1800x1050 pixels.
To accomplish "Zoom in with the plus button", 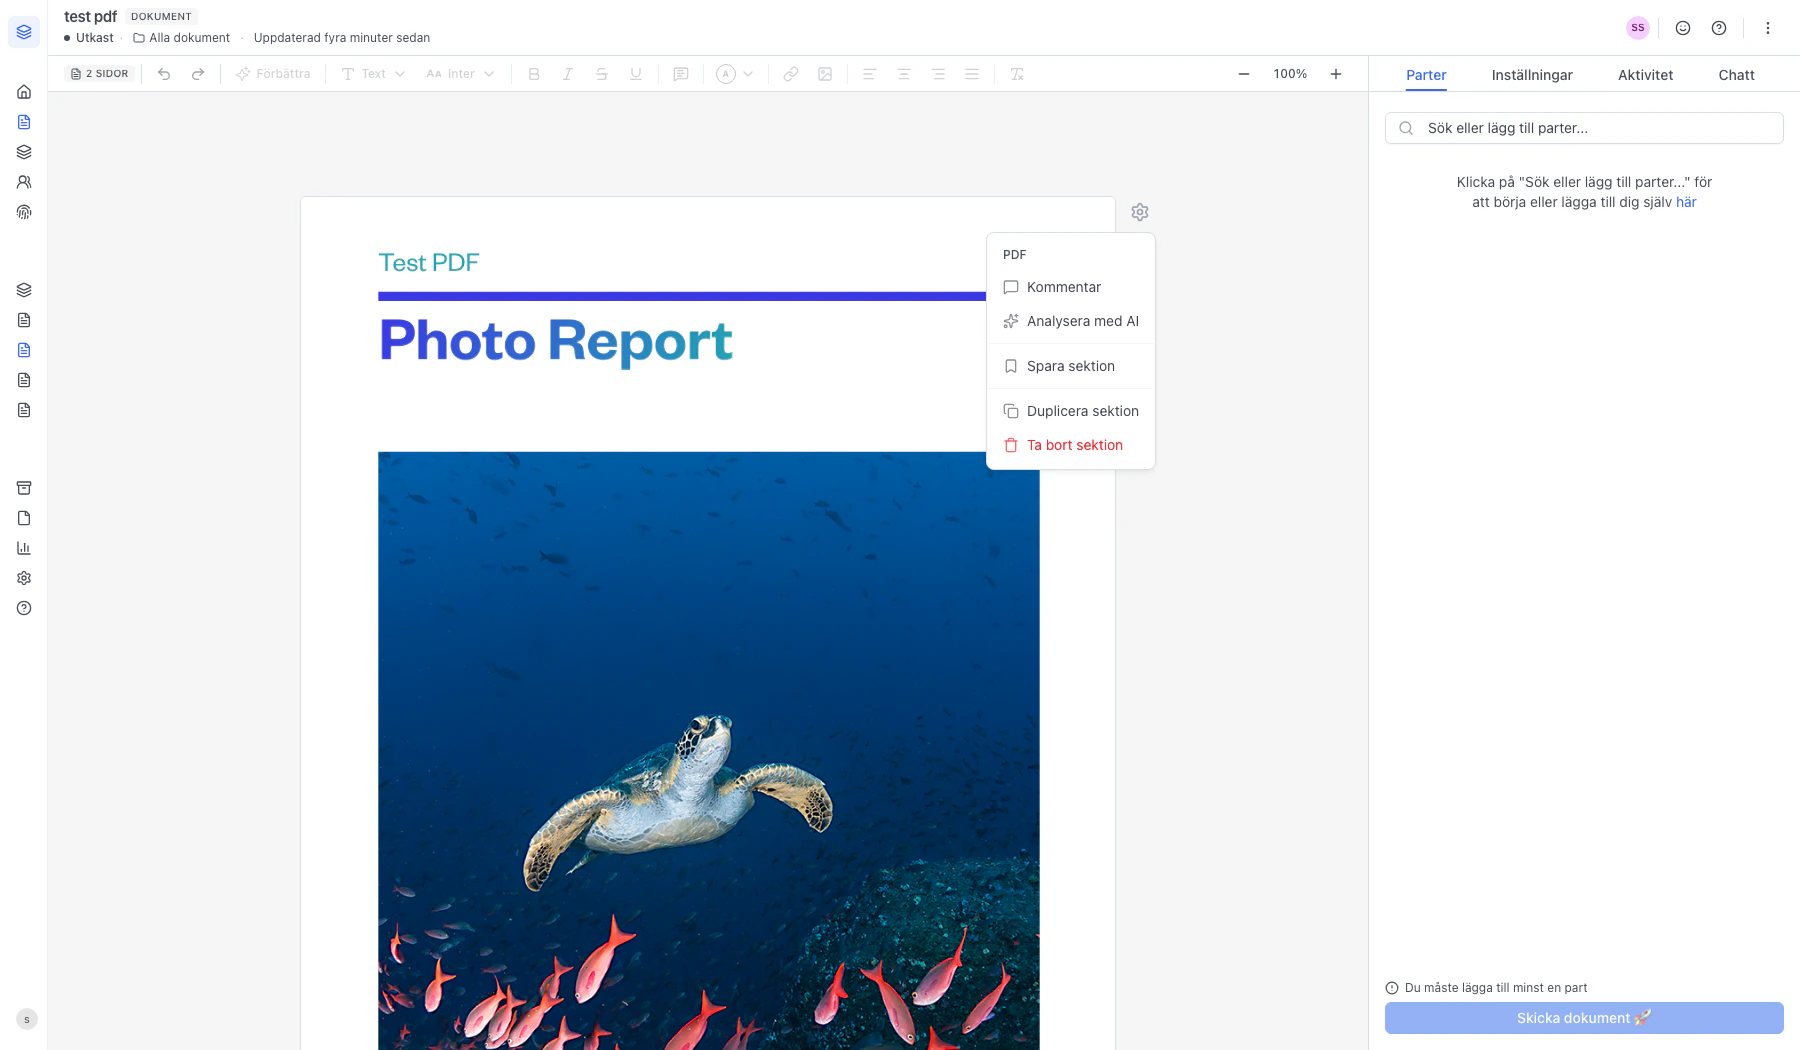I will (x=1336, y=74).
